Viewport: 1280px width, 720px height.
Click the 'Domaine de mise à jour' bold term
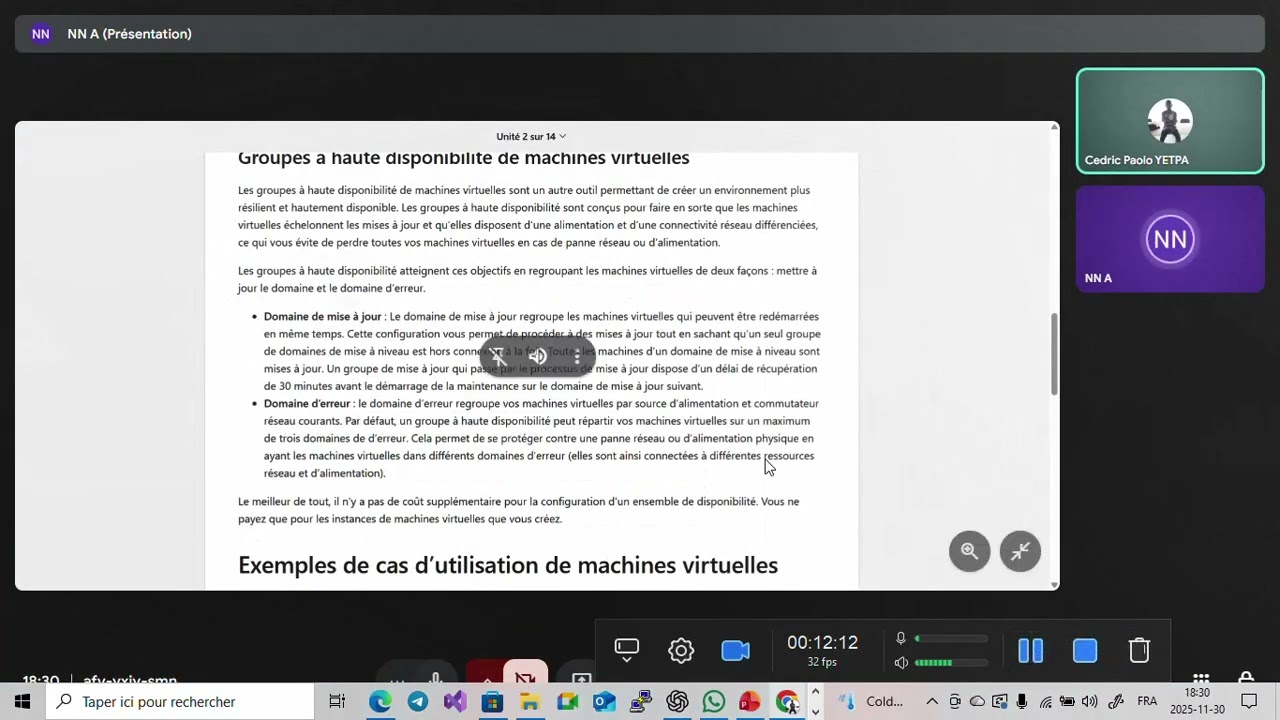click(x=323, y=317)
